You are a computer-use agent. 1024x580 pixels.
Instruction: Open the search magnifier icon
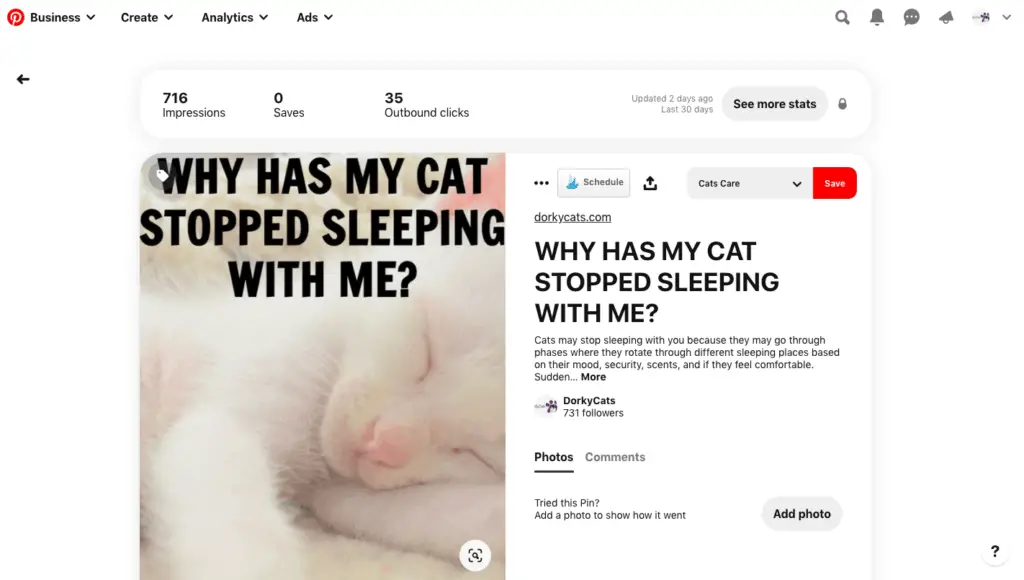coord(842,18)
